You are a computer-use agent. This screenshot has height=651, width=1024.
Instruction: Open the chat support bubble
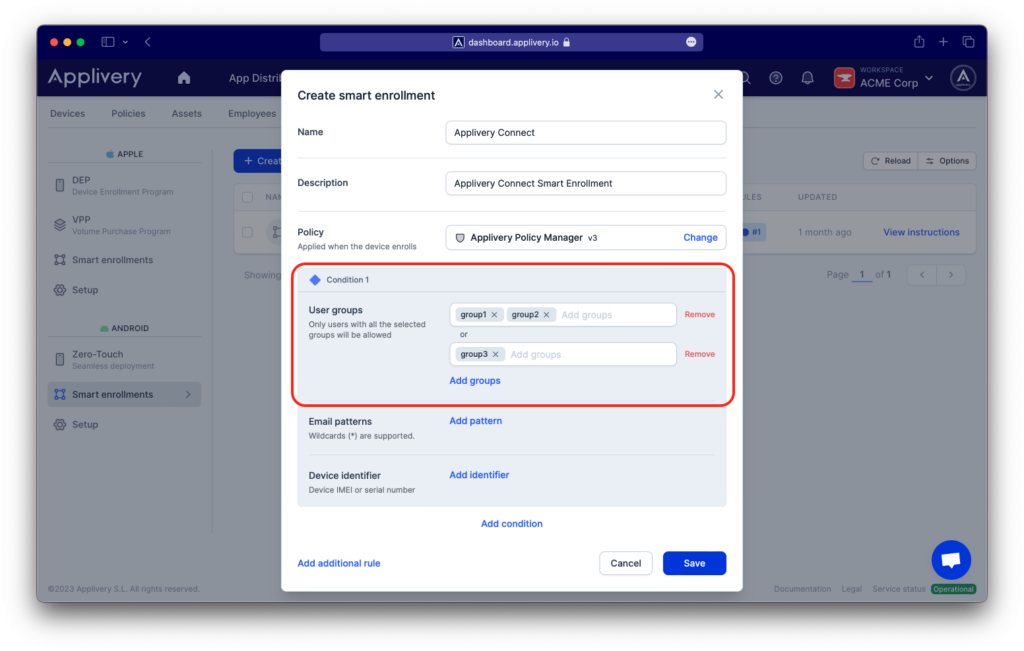(951, 560)
